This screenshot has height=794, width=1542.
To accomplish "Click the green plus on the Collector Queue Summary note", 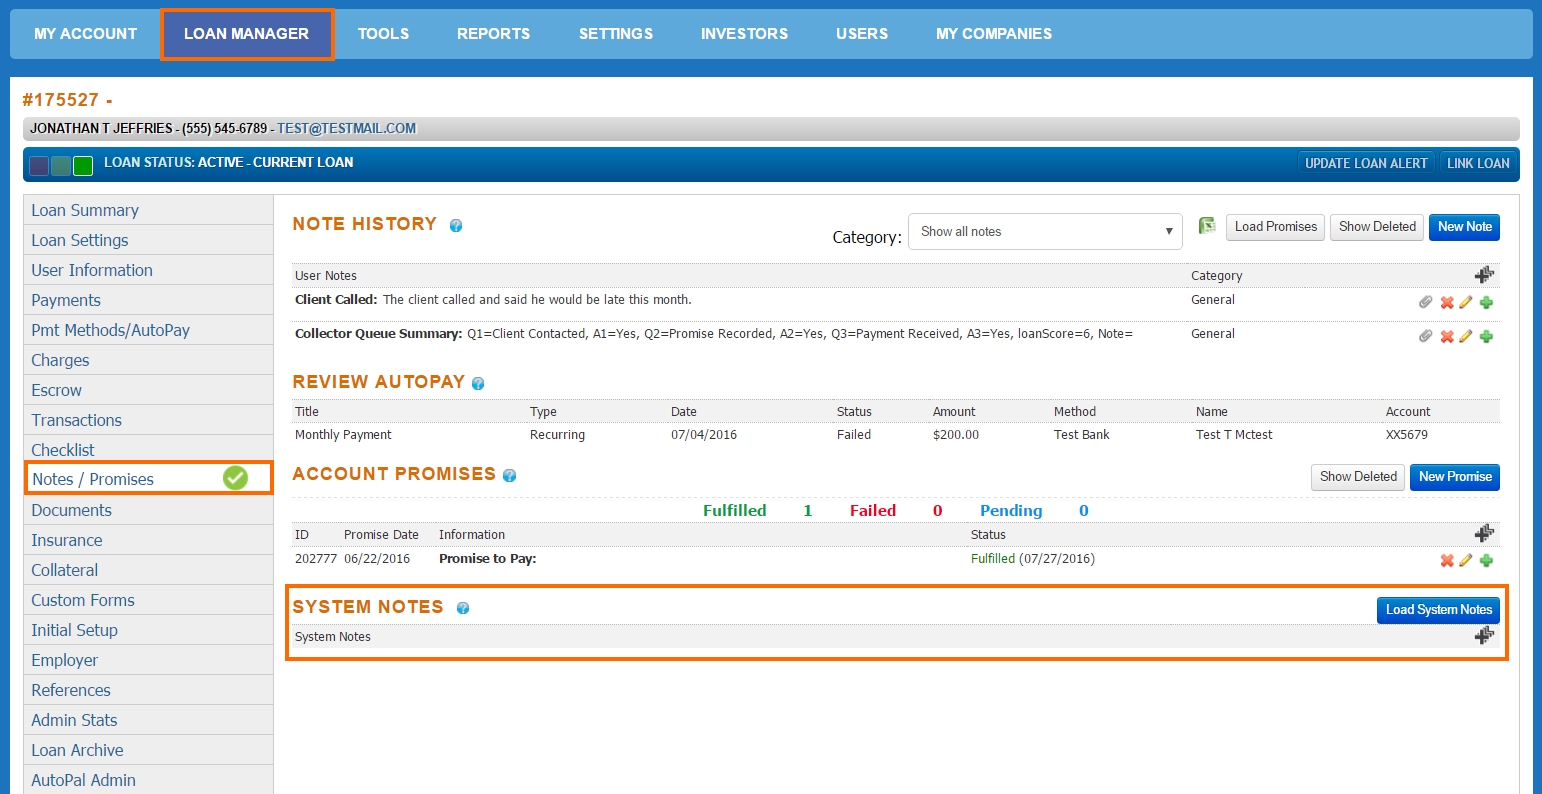I will [1486, 337].
